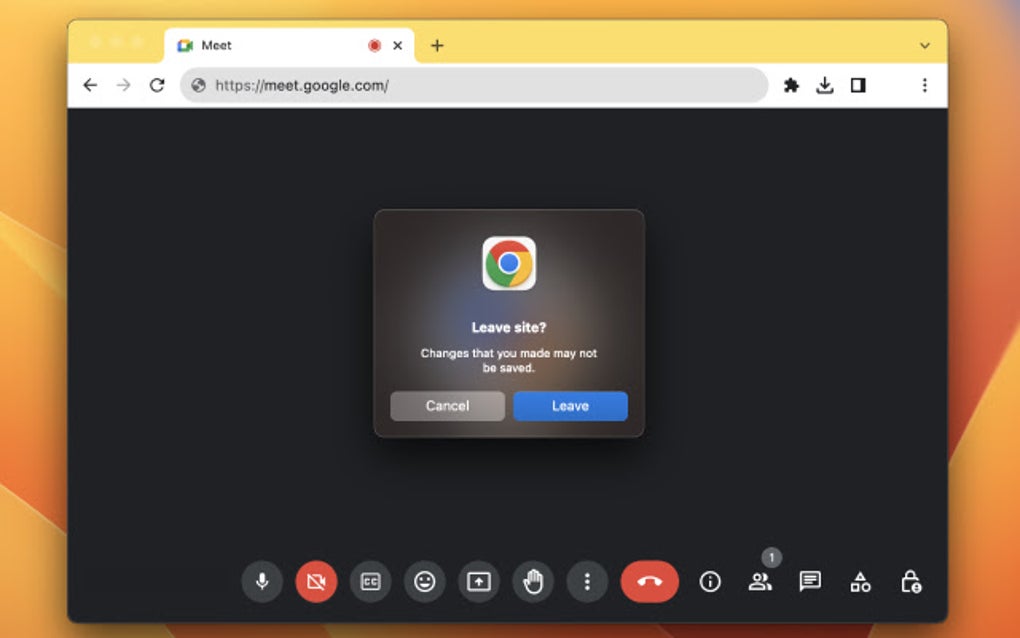The image size is (1020, 638).
Task: Open the activities shapes icon
Action: pyautogui.click(x=860, y=582)
